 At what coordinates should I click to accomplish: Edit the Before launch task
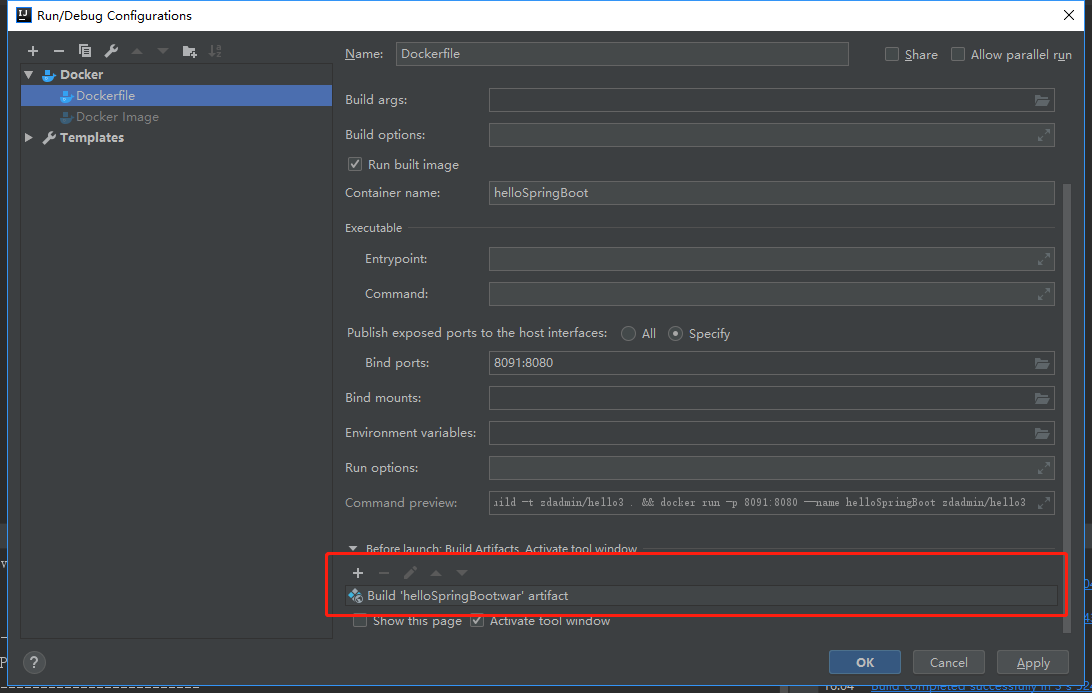[x=410, y=573]
